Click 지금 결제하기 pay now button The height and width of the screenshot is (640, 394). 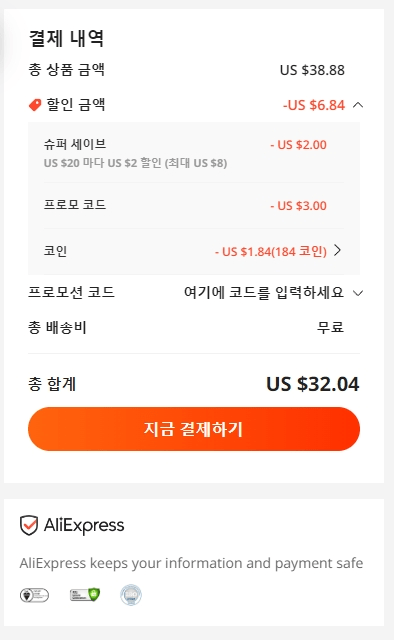[194, 429]
